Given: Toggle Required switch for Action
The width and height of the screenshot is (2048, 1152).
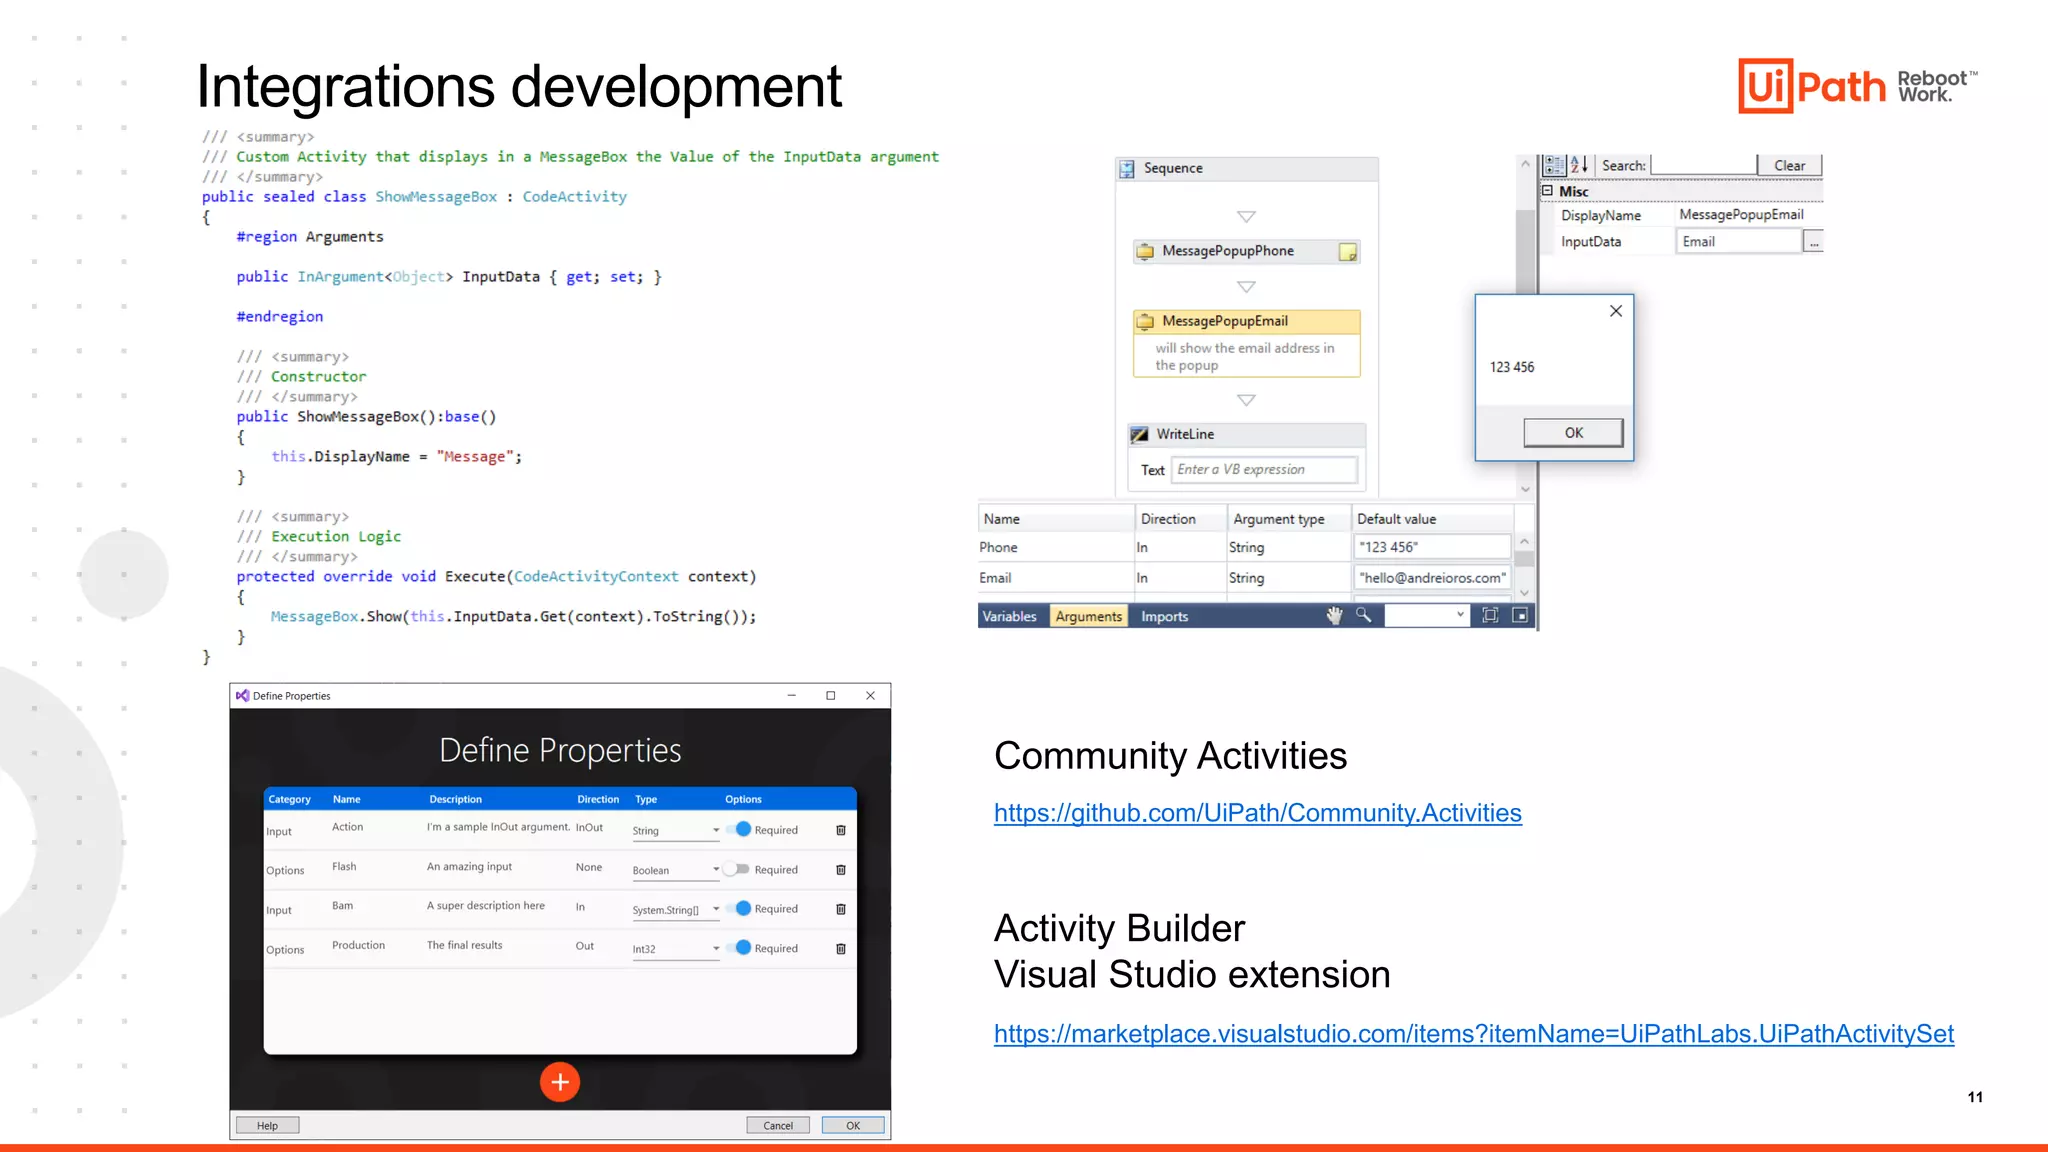Looking at the screenshot, I should 740,829.
